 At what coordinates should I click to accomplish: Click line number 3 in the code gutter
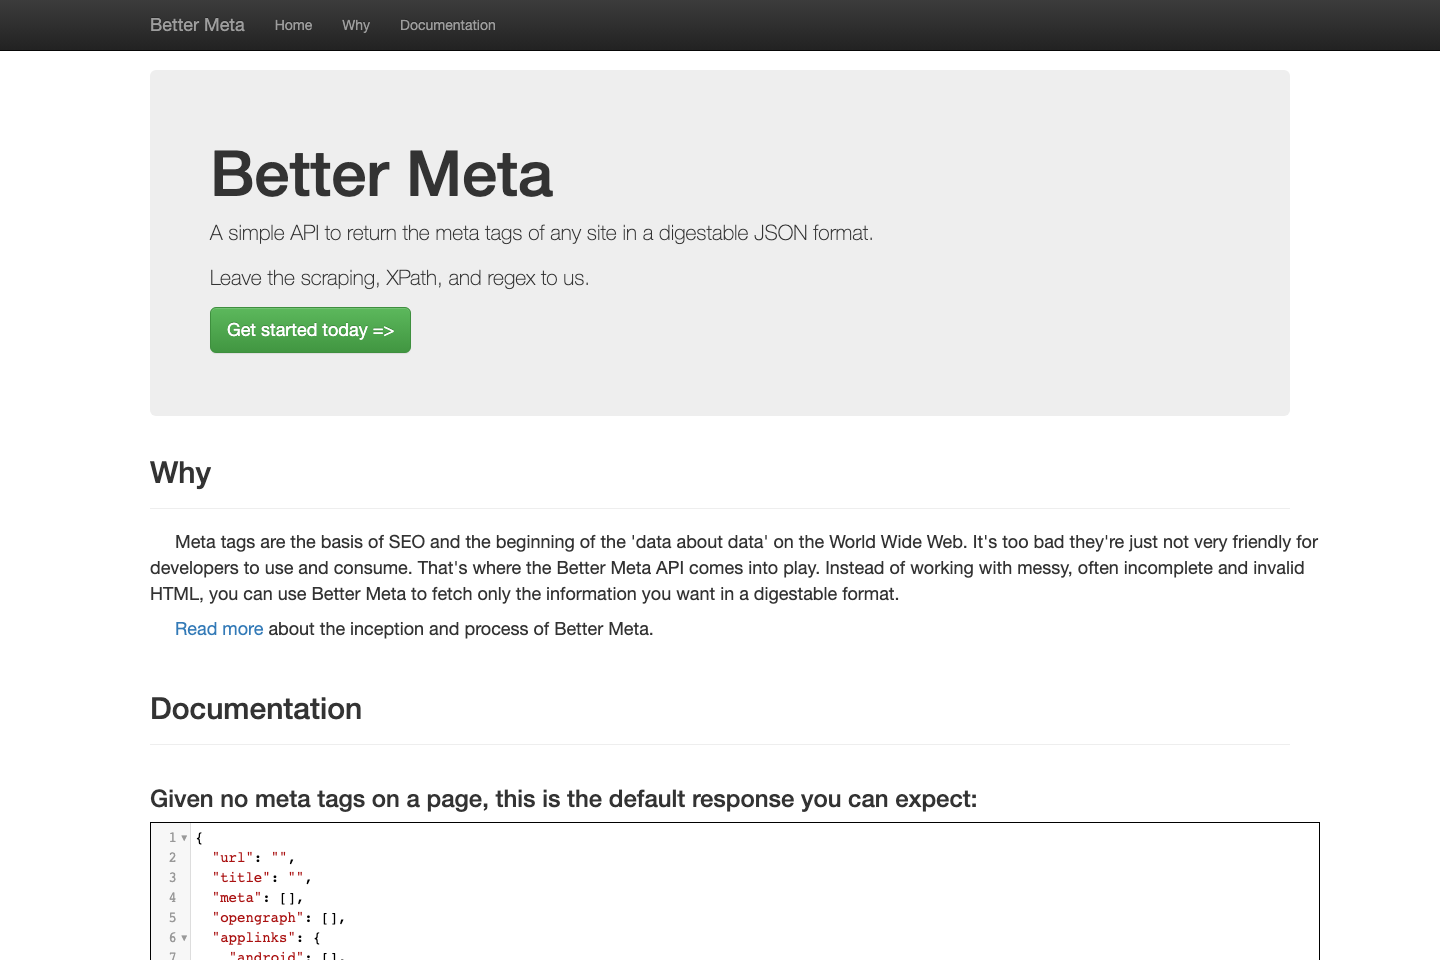click(172, 877)
